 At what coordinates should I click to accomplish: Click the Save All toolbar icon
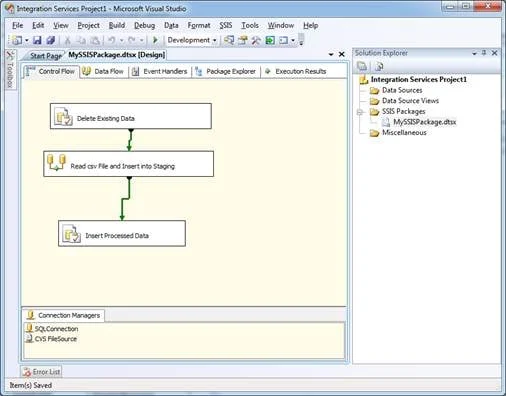51,40
